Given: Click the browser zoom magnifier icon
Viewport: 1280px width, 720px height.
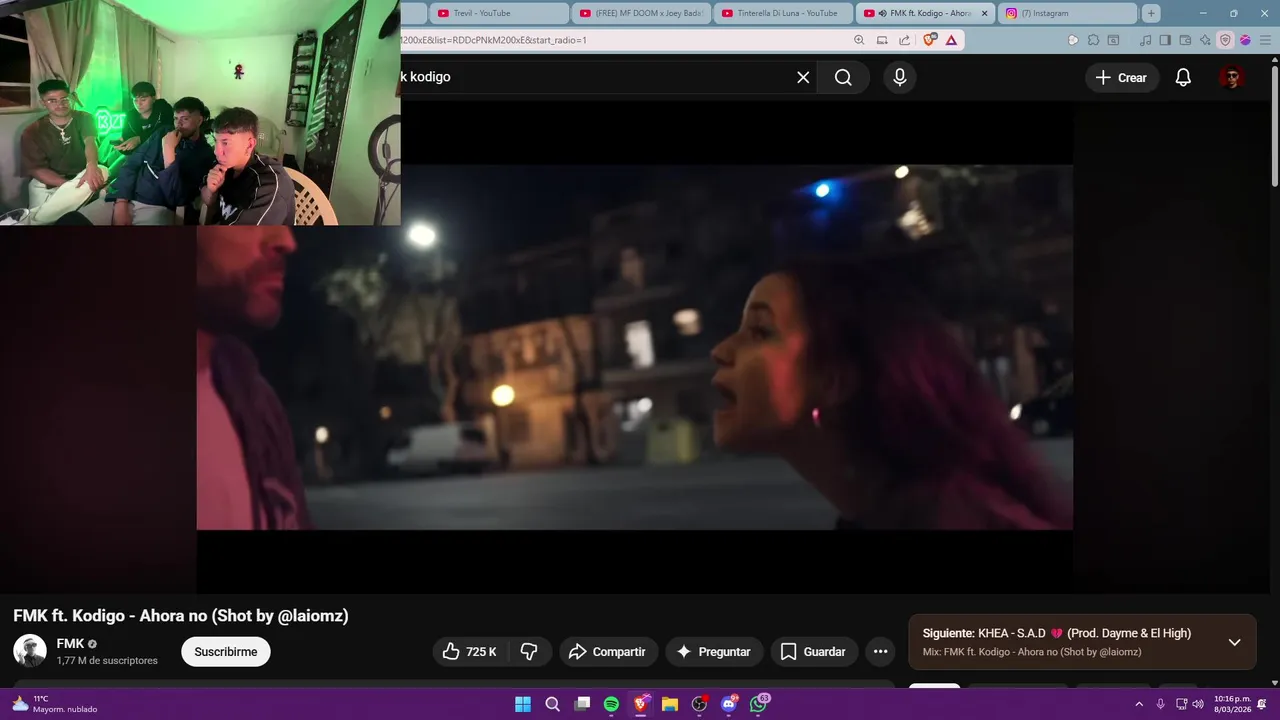Looking at the screenshot, I should tap(859, 40).
